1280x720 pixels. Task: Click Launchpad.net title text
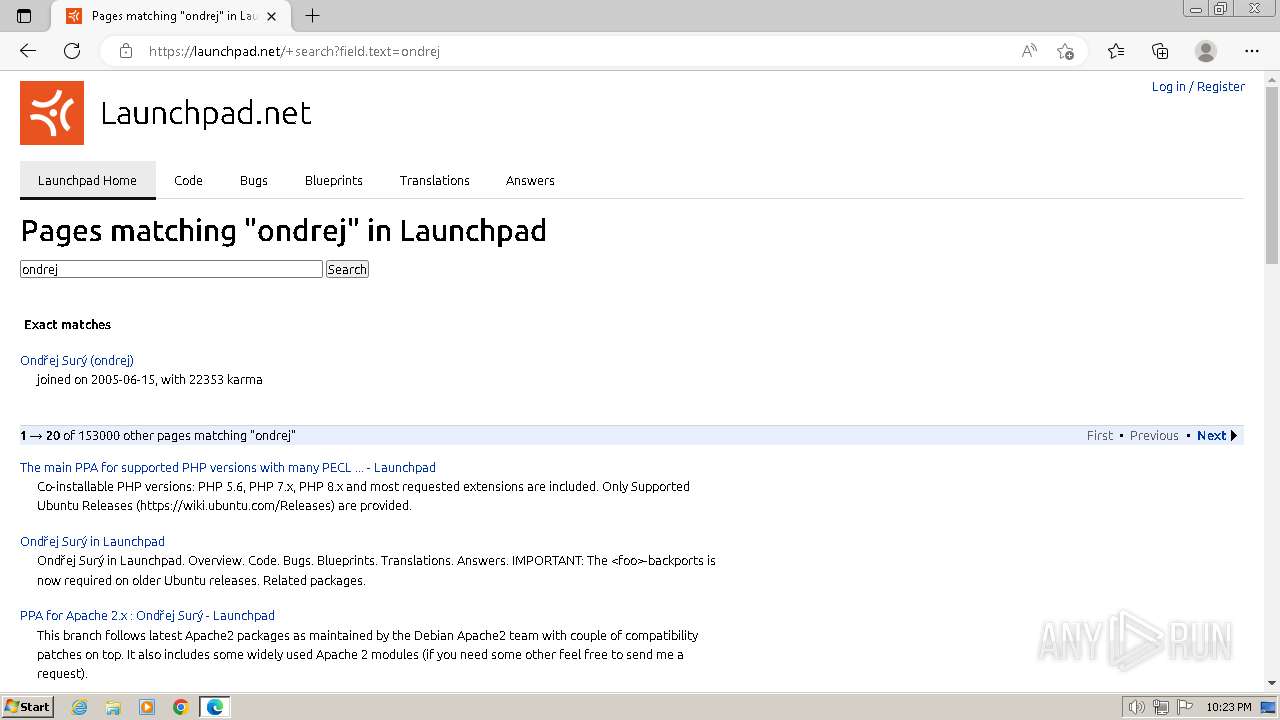click(206, 113)
